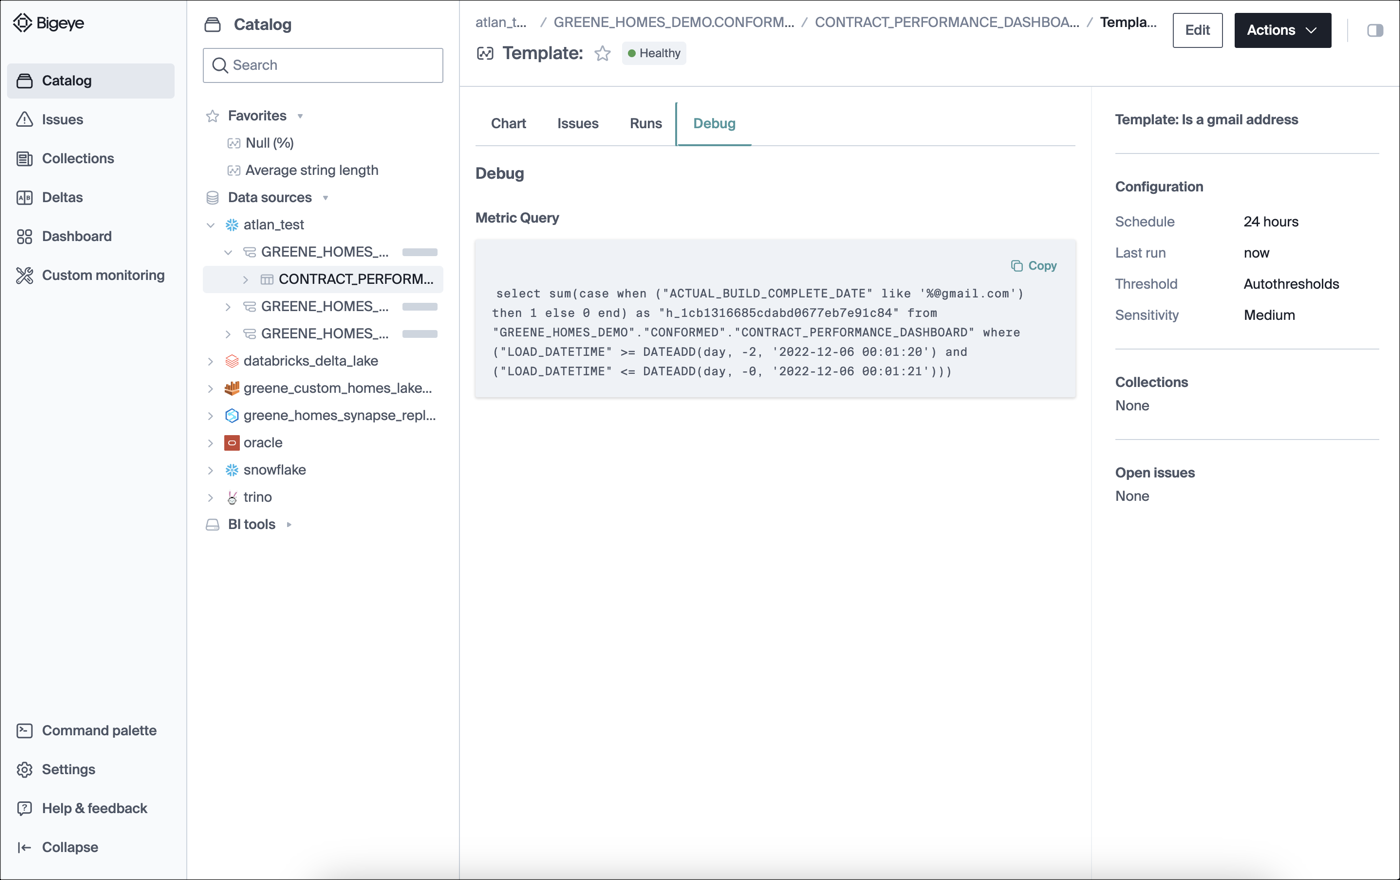Click the Catalog folder icon in sidebar

(x=25, y=81)
